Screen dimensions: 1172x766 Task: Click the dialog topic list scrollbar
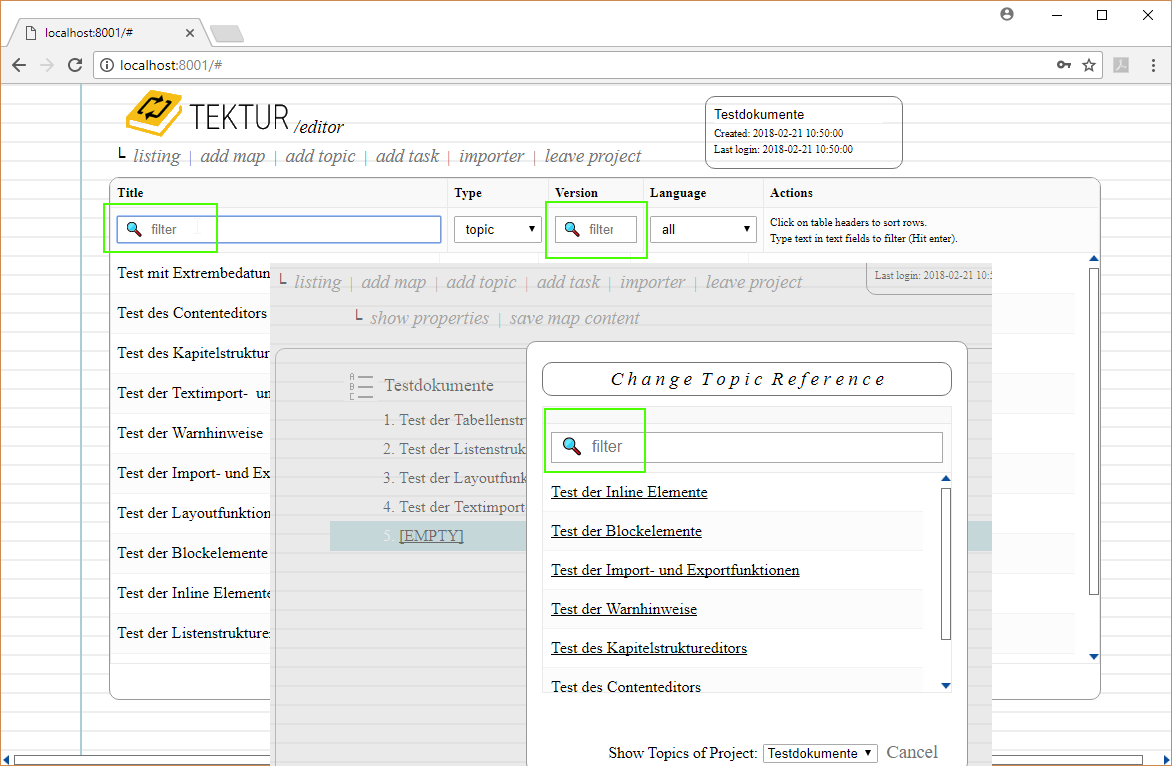pyautogui.click(x=946, y=563)
